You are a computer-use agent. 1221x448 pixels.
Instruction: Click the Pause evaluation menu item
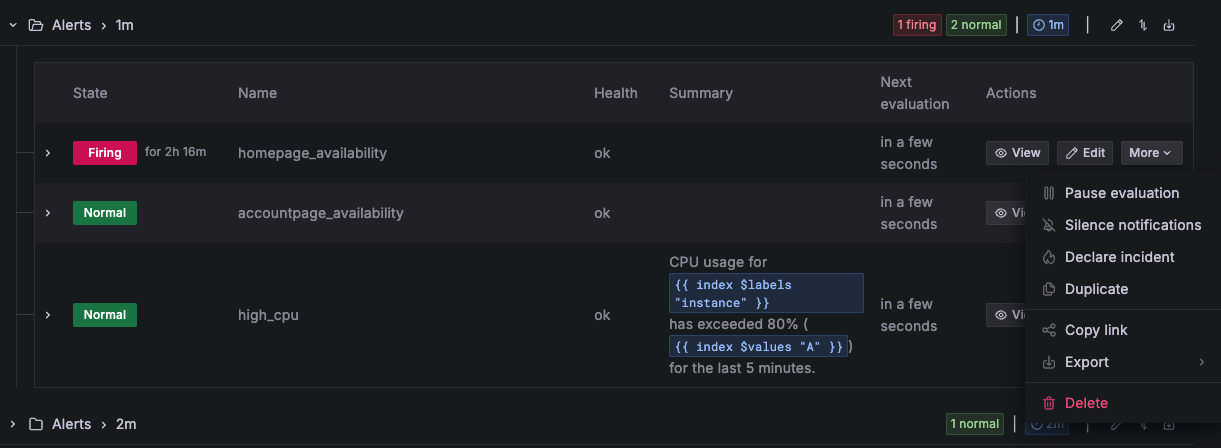click(1121, 193)
